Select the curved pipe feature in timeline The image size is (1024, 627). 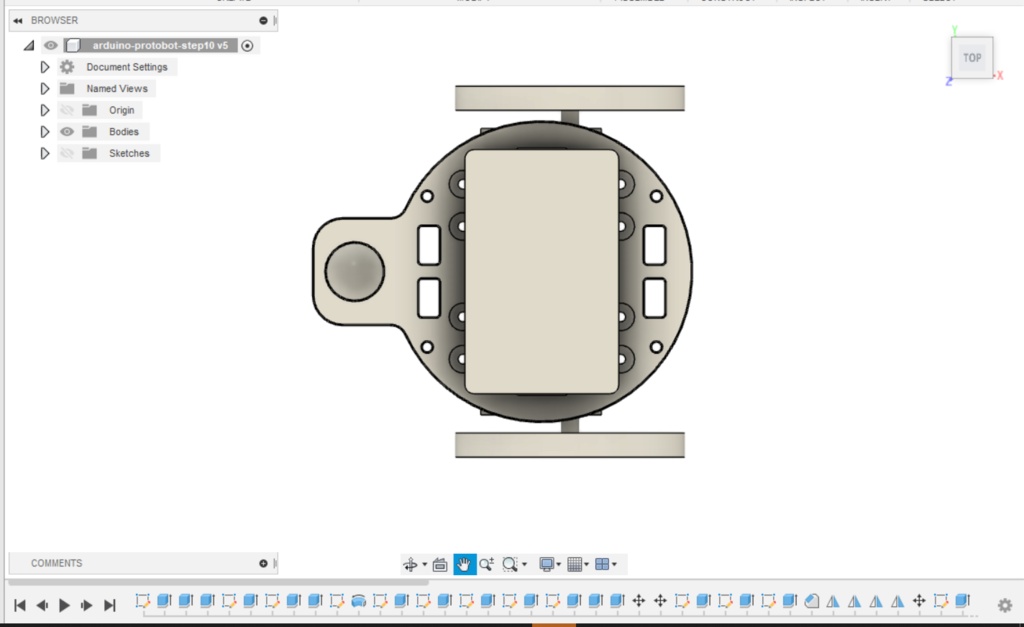[x=359, y=601]
